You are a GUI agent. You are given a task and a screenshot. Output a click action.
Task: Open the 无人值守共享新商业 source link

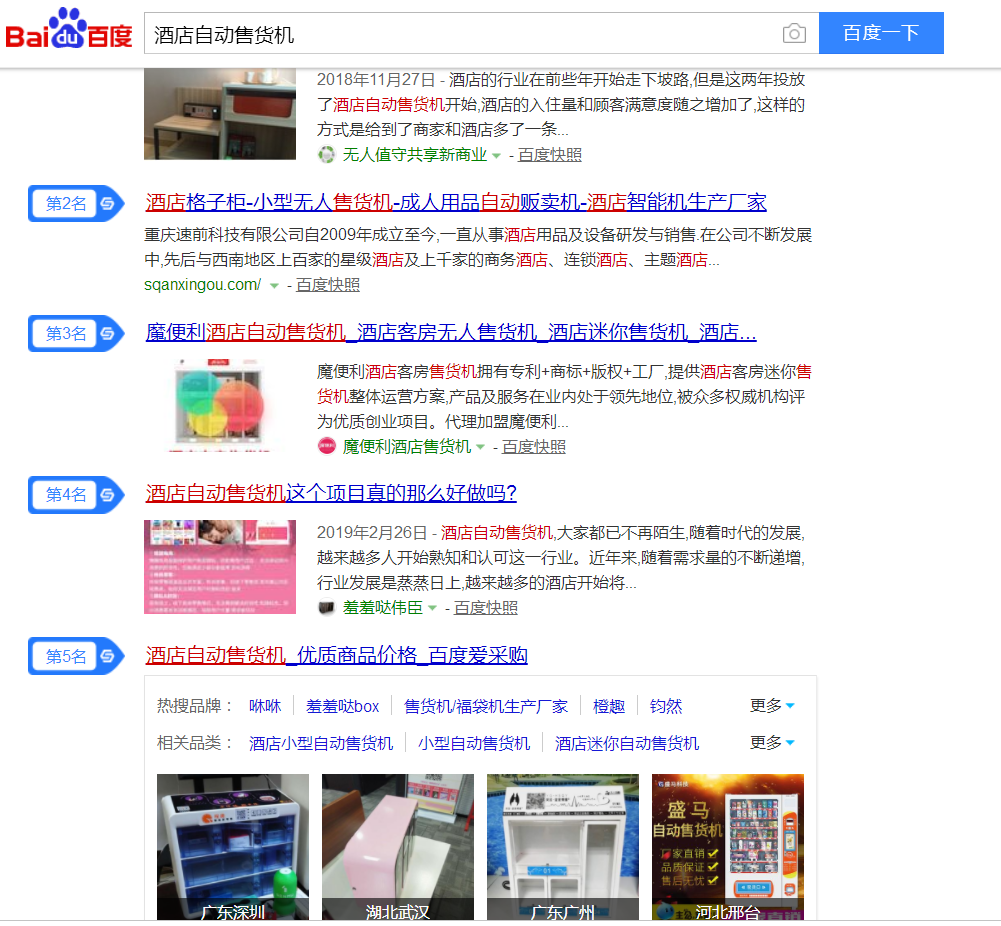[414, 154]
